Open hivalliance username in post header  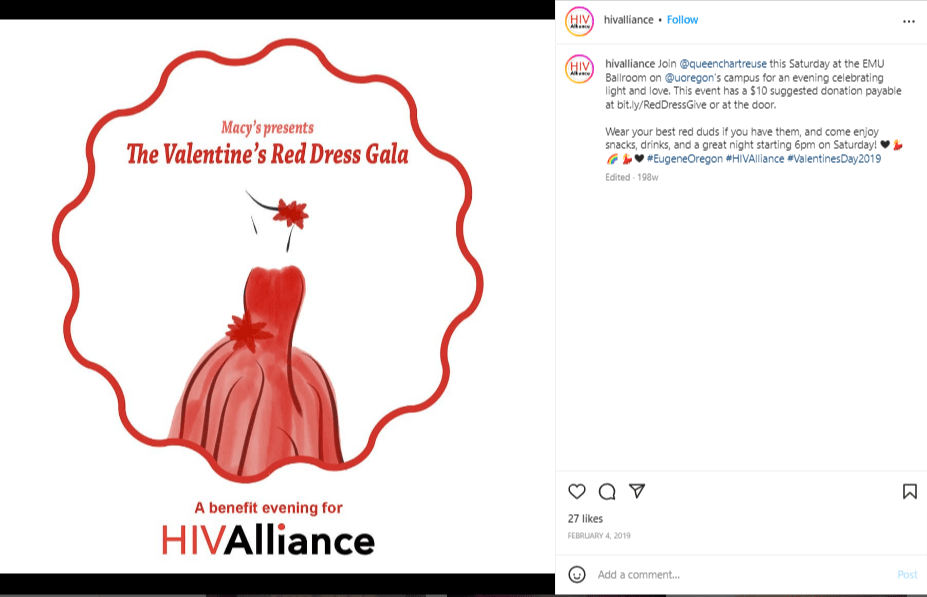[x=628, y=20]
